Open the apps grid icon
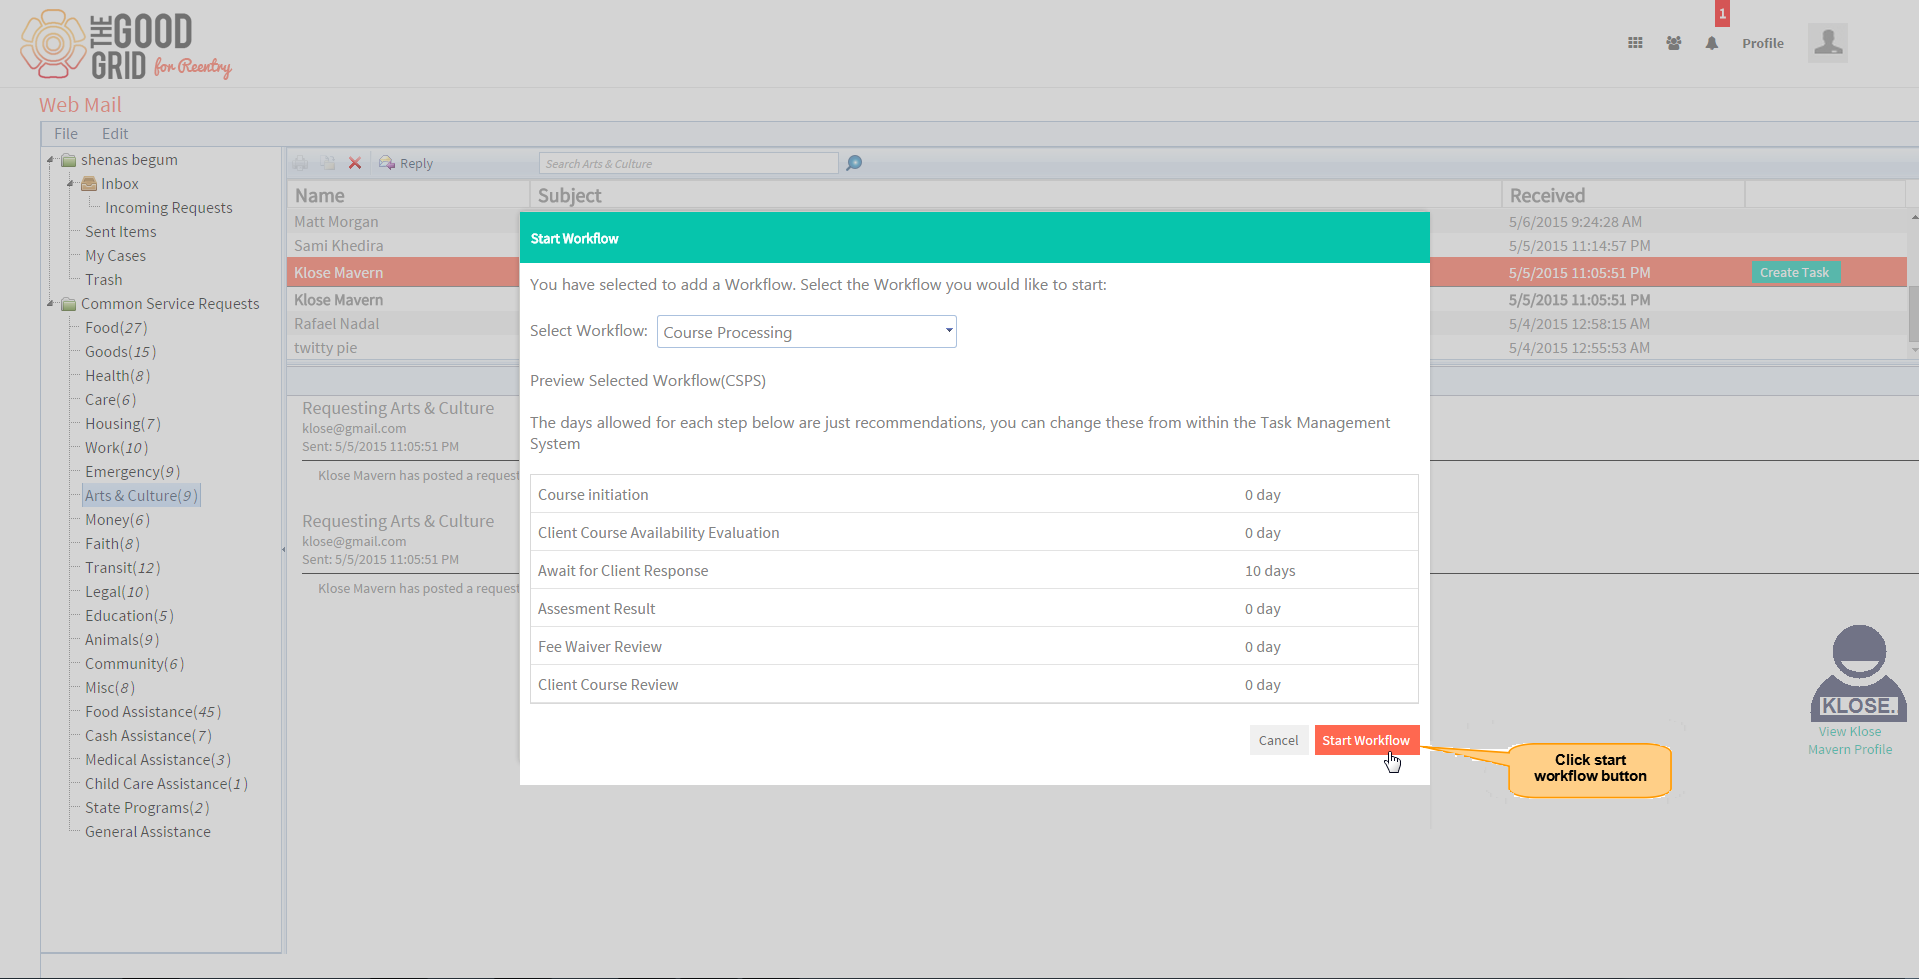Screen dimensions: 1919x979 1635,43
